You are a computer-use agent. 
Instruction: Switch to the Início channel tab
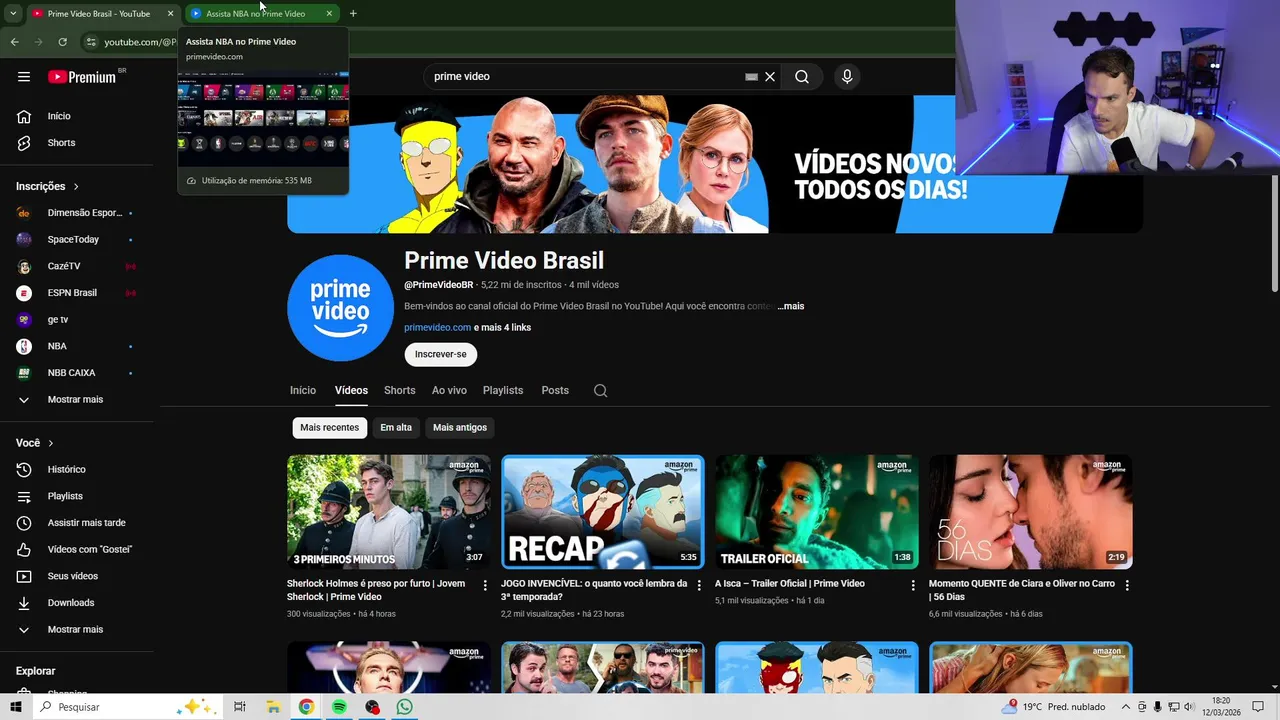pos(303,390)
